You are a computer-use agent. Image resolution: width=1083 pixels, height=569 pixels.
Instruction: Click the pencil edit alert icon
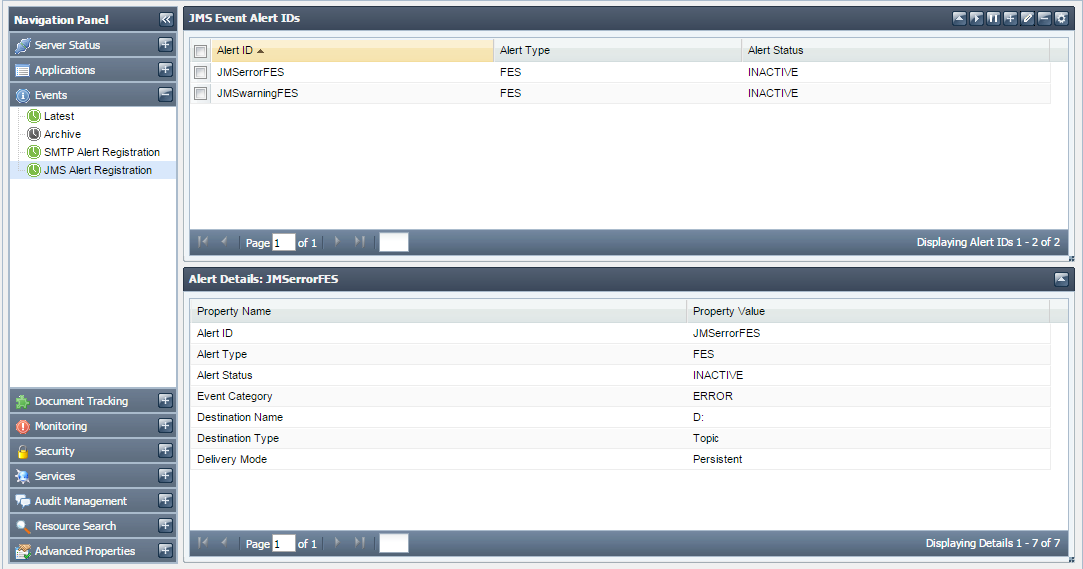click(x=1027, y=18)
